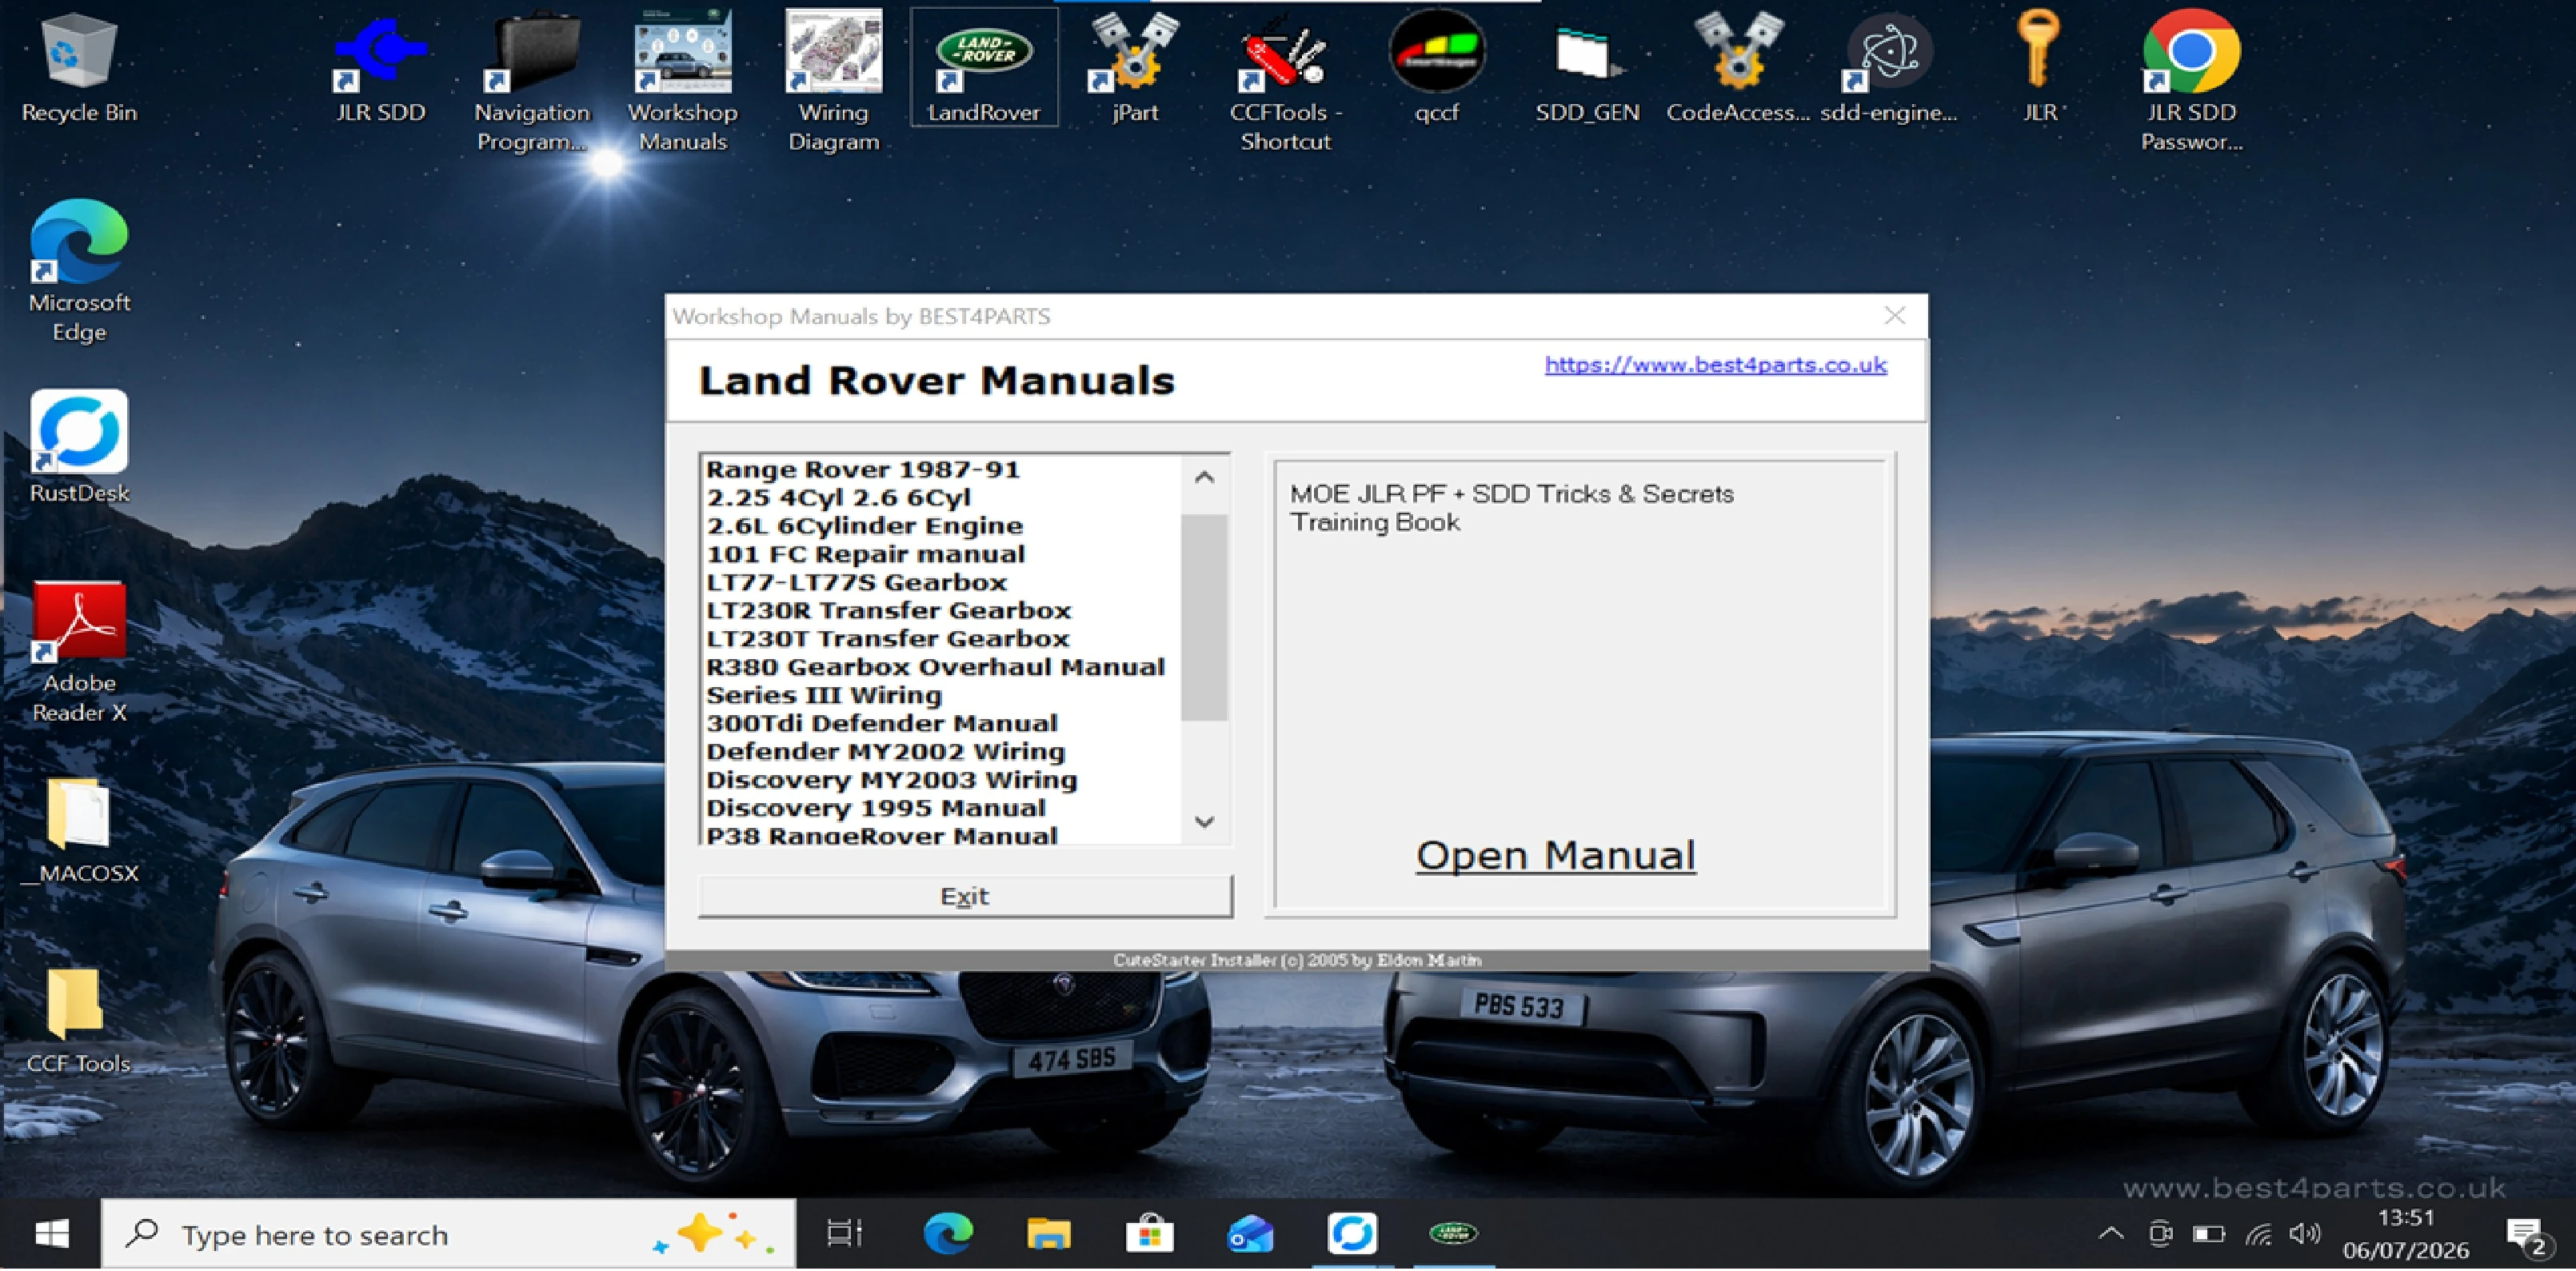Switch to RustDesk taskbar icon
2576x1271 pixels.
[1352, 1234]
